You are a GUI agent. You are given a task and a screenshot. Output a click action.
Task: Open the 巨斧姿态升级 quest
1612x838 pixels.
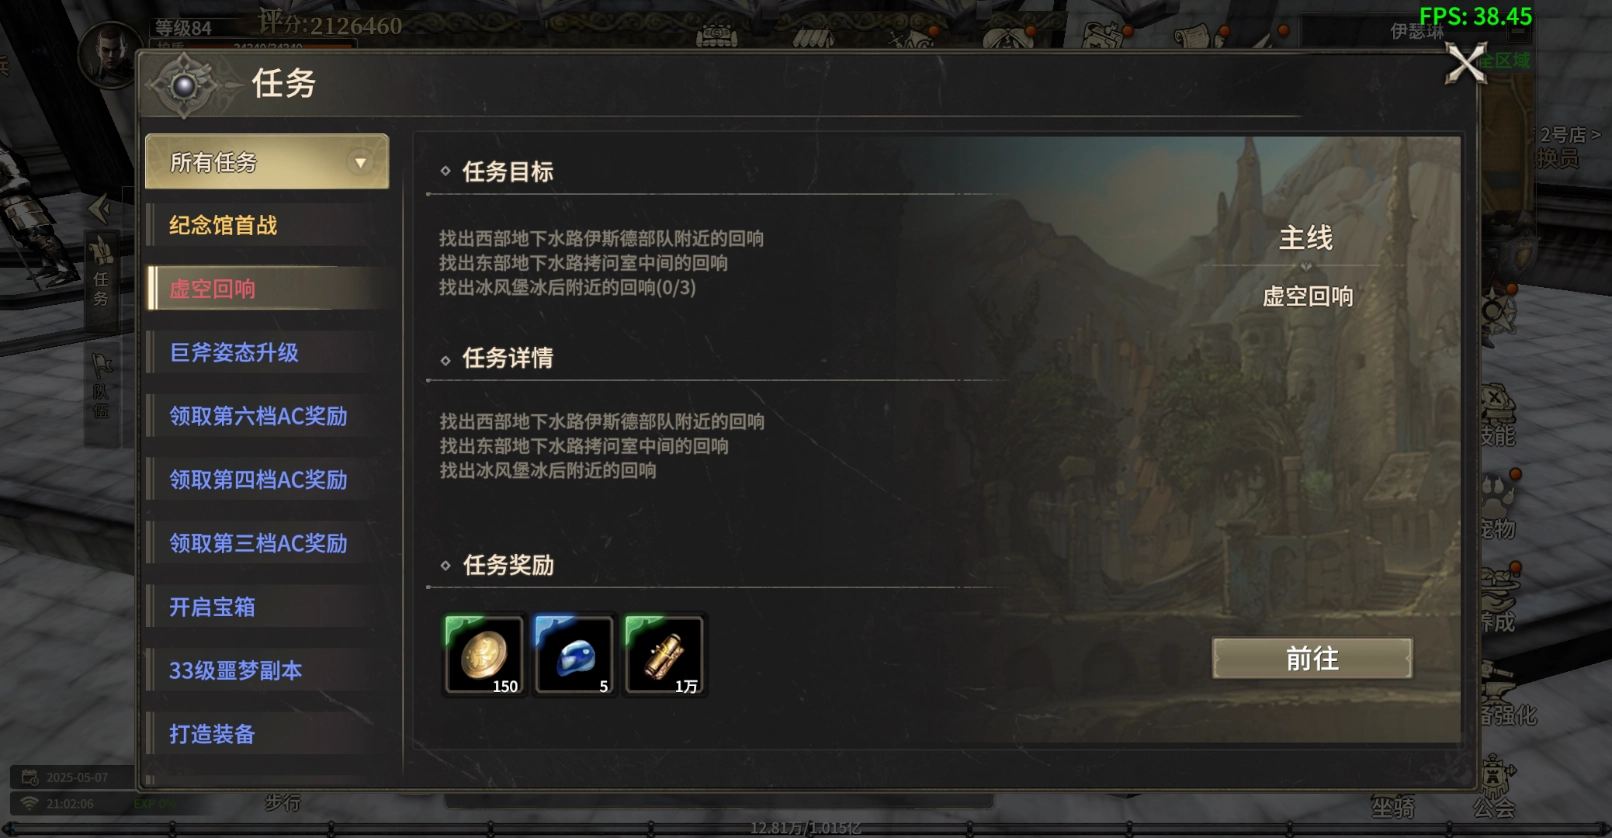coord(267,352)
